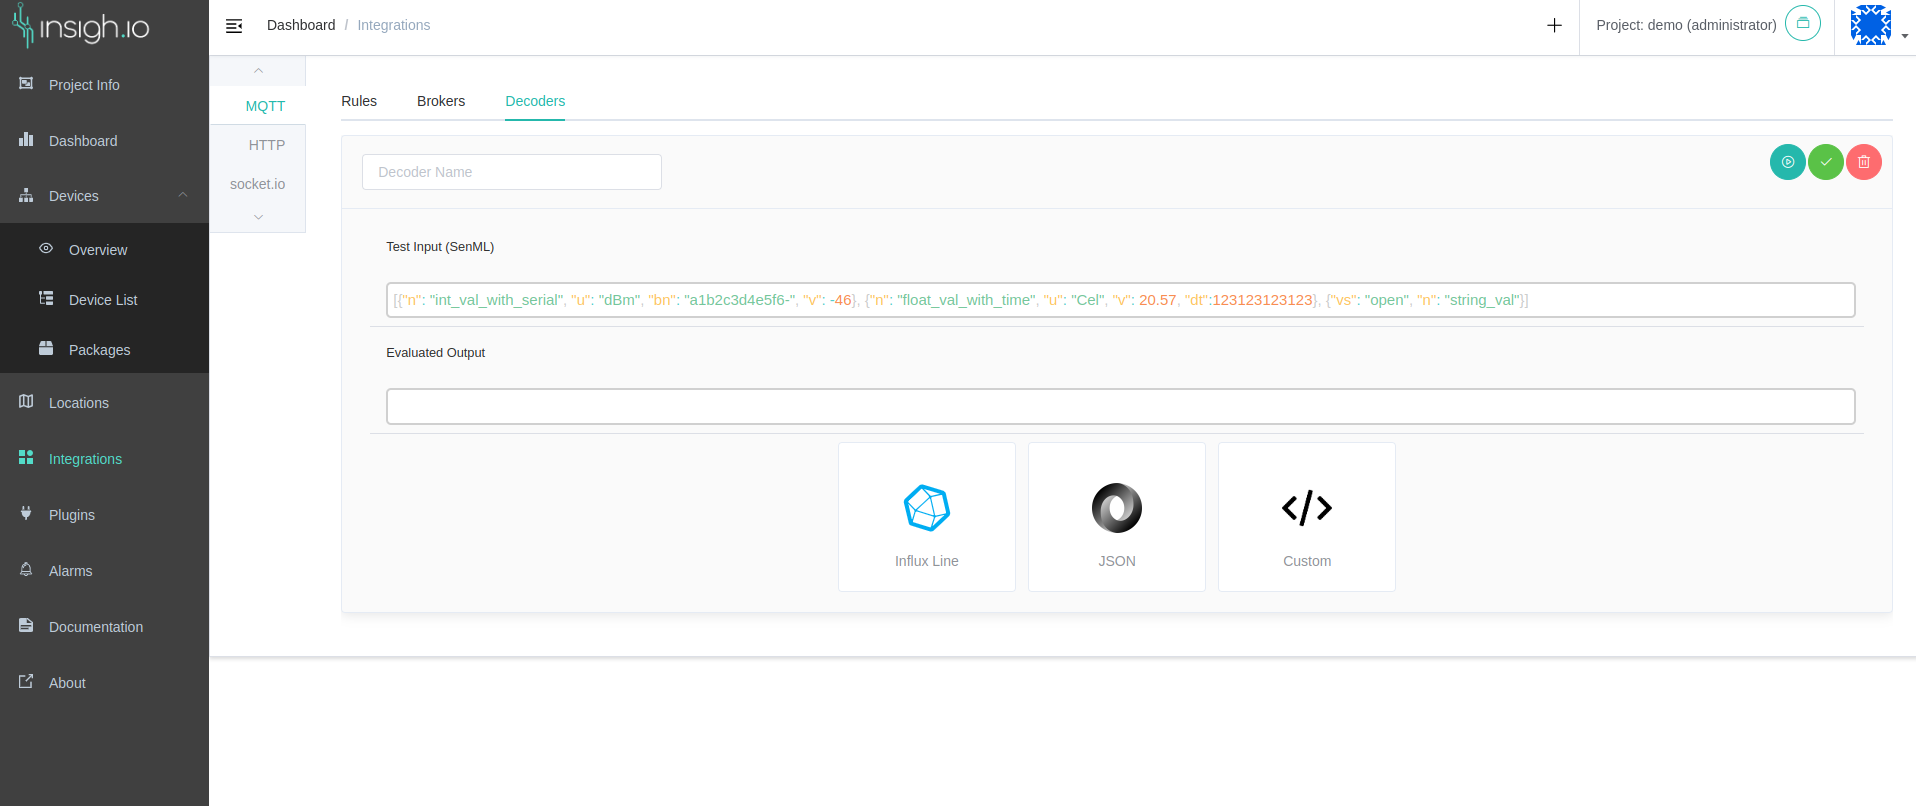1916x806 pixels.
Task: Run the decoder test with the teal play button
Action: (1788, 161)
